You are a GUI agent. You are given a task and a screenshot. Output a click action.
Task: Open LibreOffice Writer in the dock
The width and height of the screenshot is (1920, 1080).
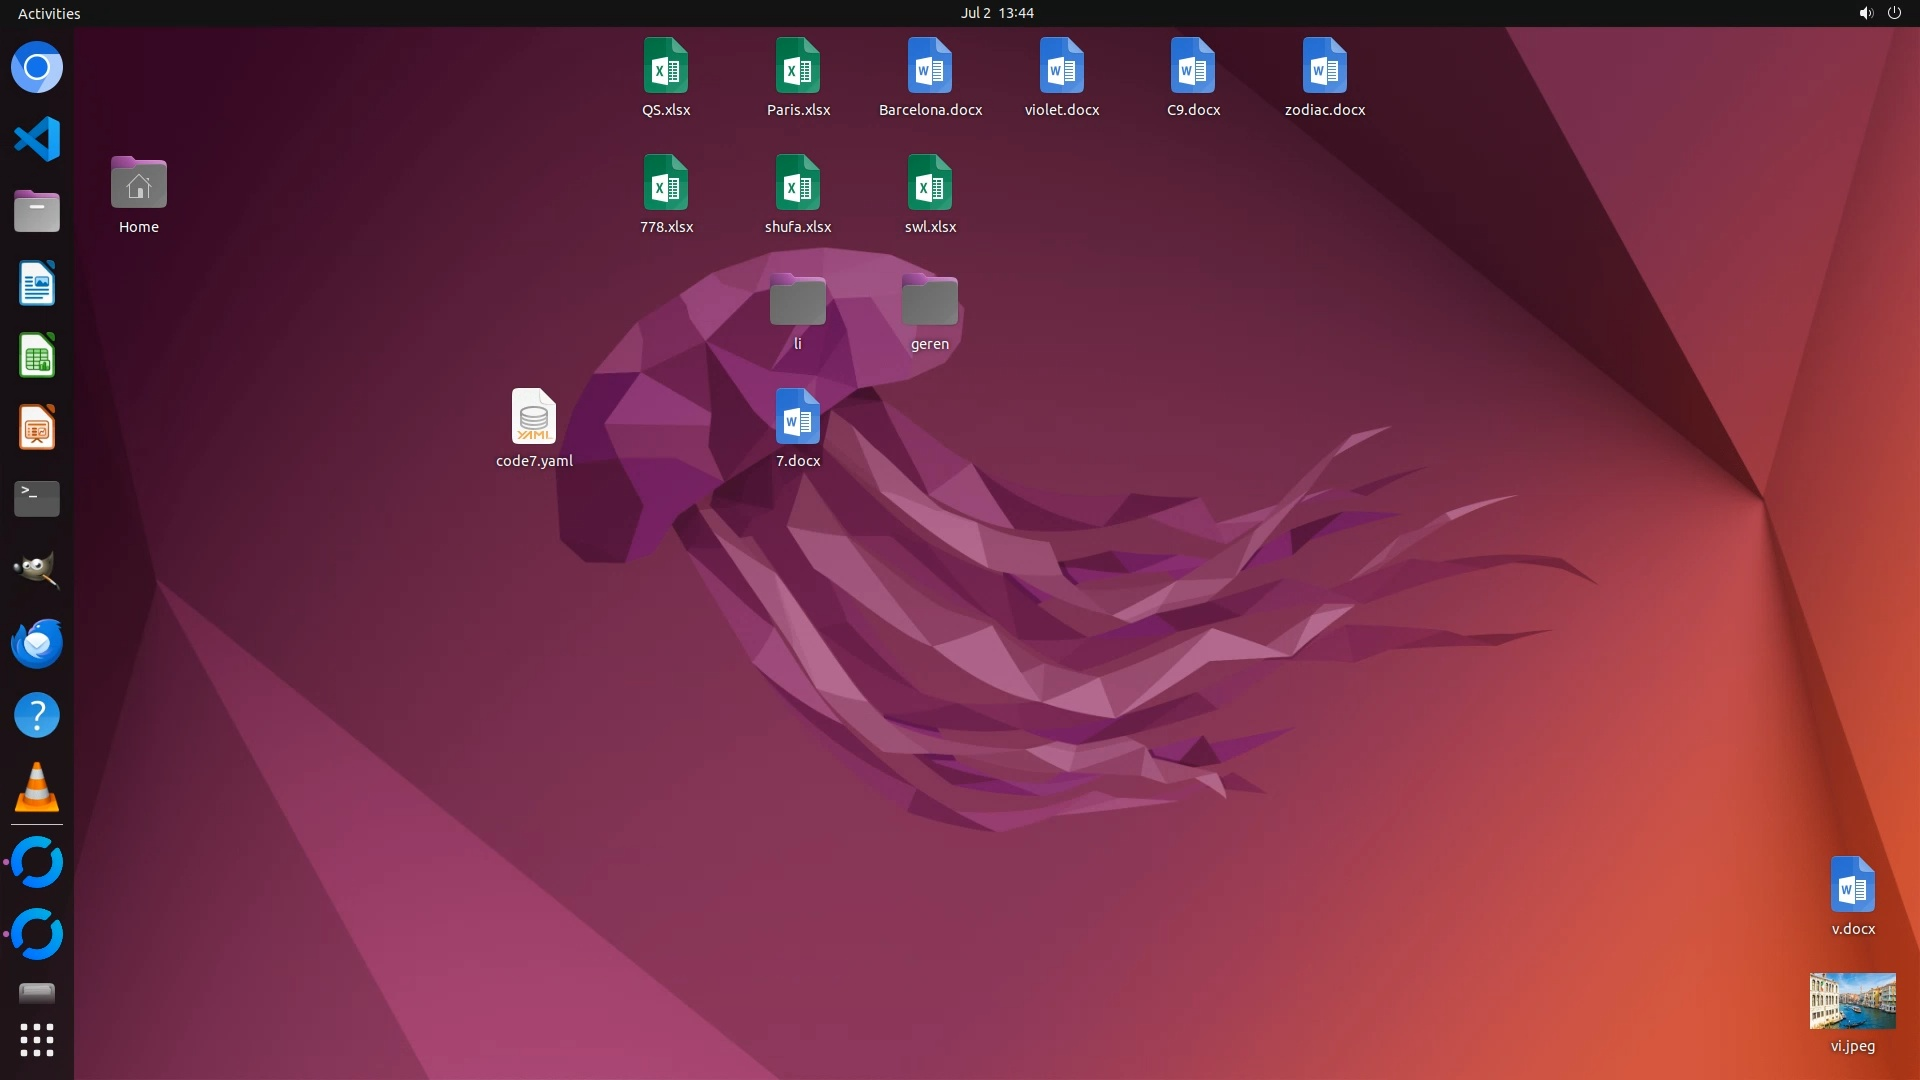click(x=37, y=284)
